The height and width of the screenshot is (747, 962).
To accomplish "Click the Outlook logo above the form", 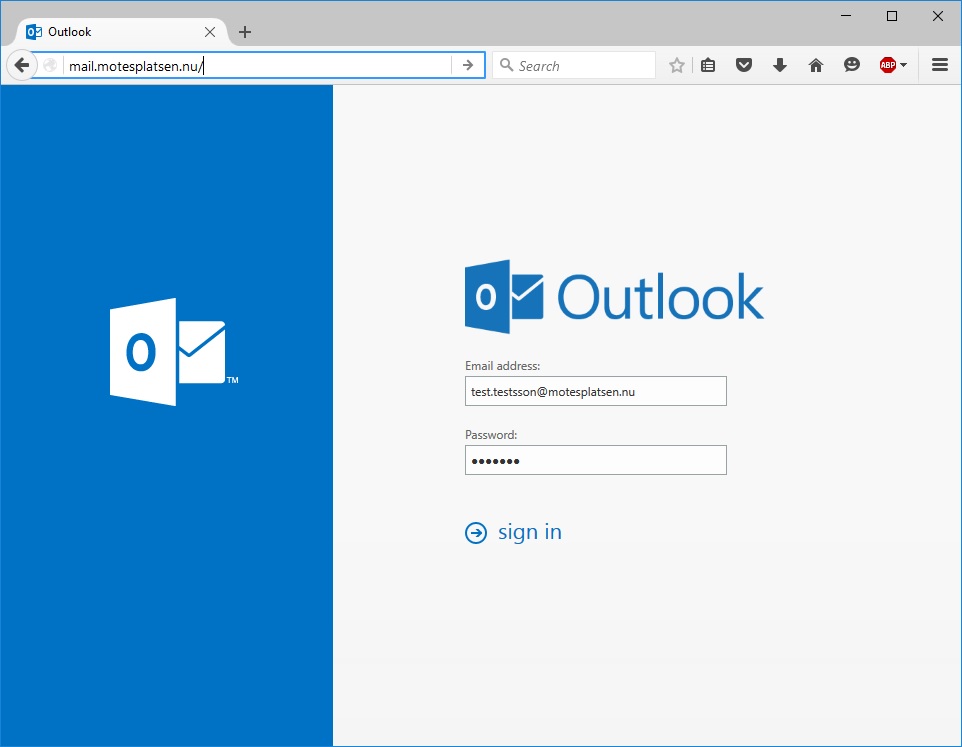I will click(614, 297).
